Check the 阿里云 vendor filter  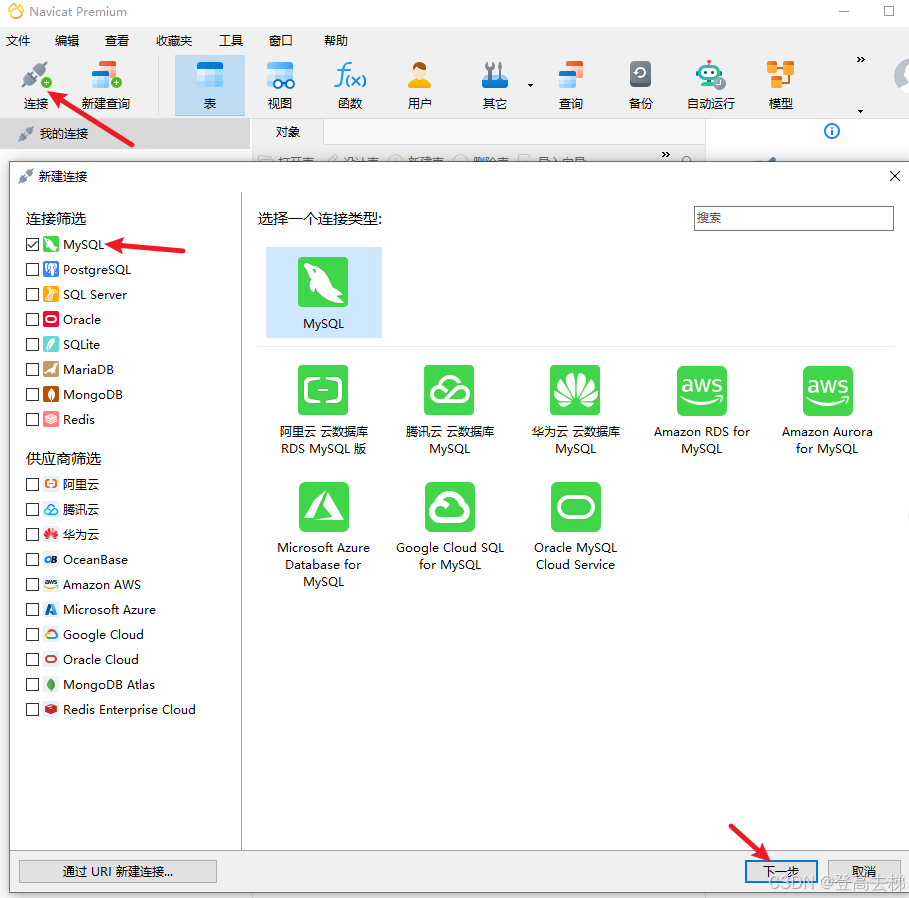(x=32, y=484)
